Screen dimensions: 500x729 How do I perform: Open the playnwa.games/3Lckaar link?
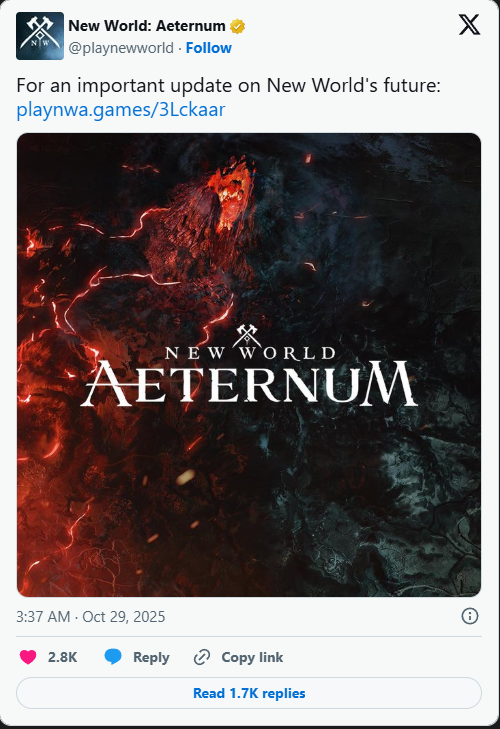coord(120,110)
